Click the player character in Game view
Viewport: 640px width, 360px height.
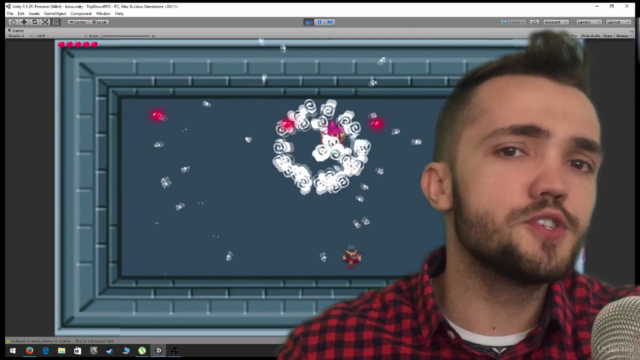pos(351,257)
